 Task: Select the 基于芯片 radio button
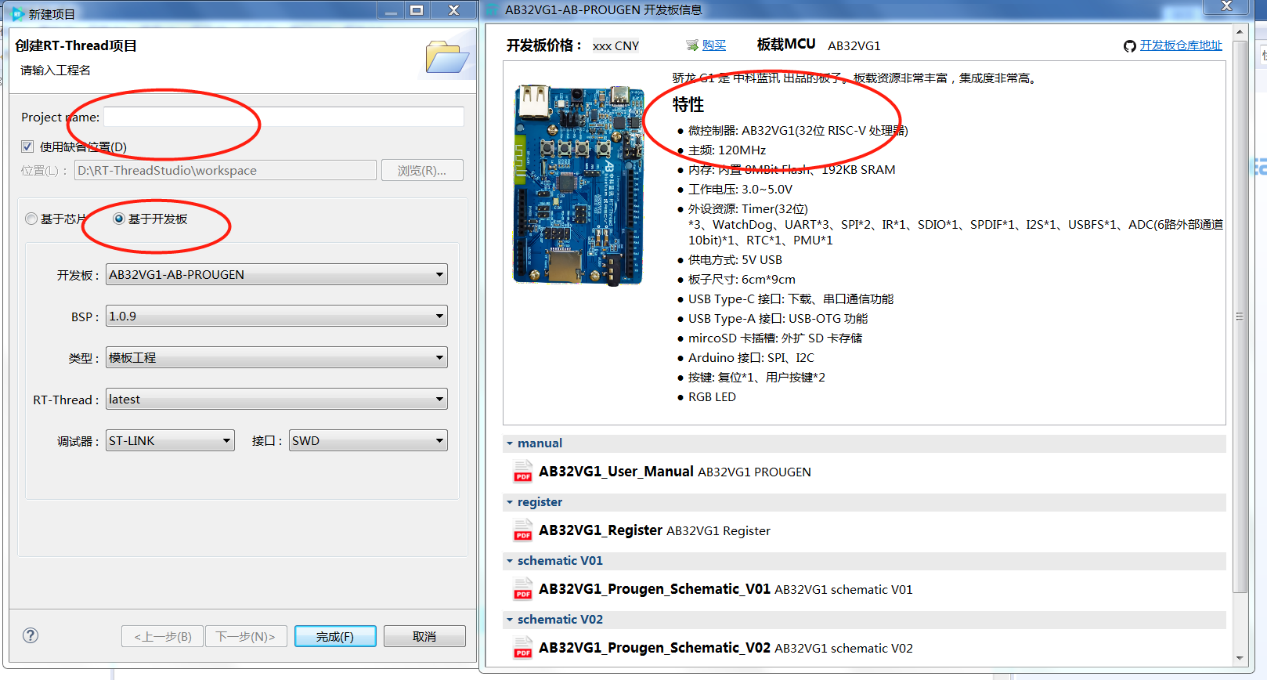32,219
